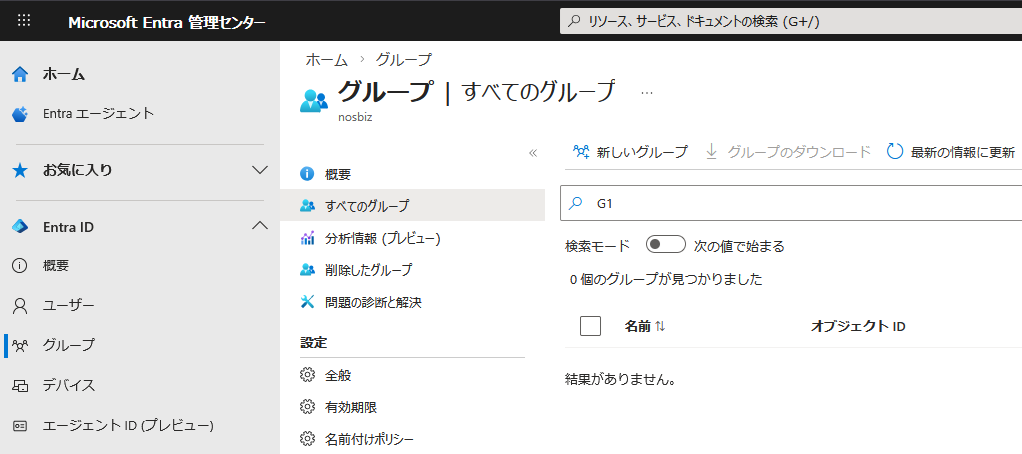The width and height of the screenshot is (1022, 454).
Task: Click the 0 個のグループが見つかりました text
Action: (666, 280)
